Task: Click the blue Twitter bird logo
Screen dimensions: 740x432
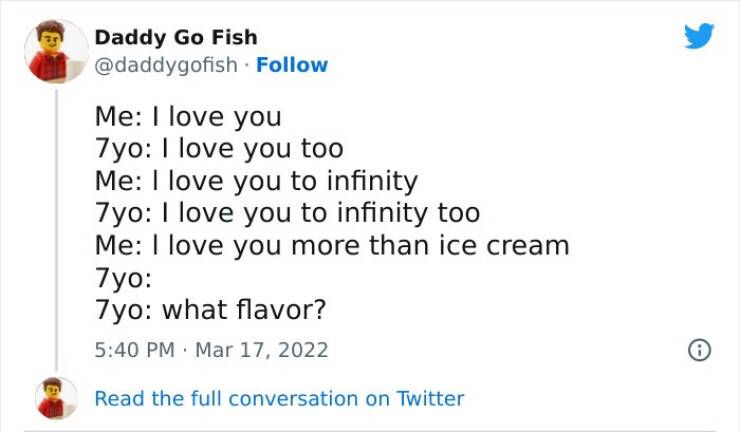Action: [x=699, y=35]
